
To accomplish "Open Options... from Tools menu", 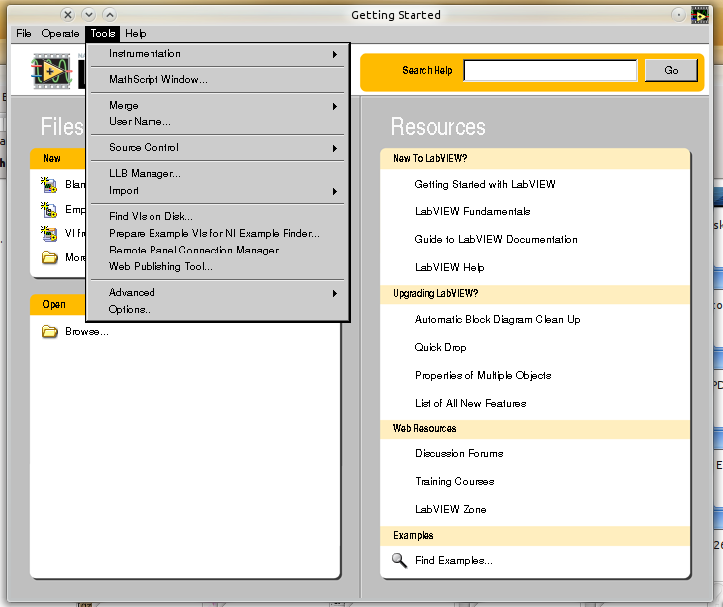I will tap(217, 309).
